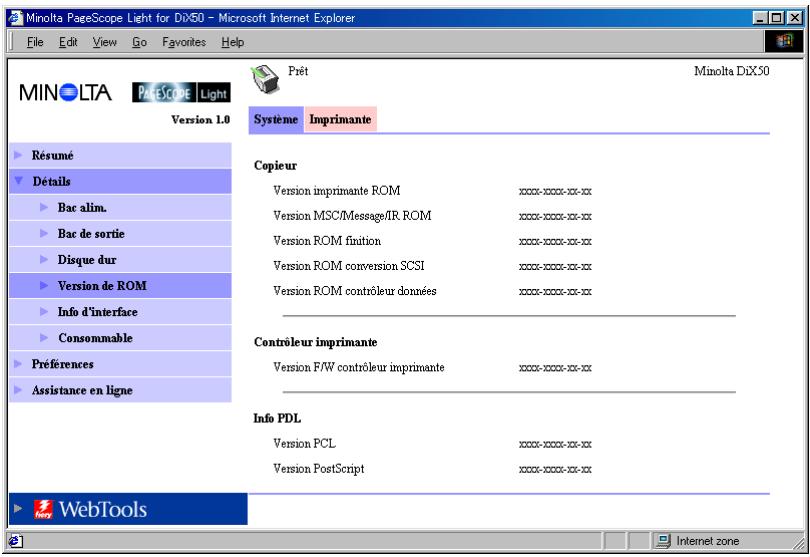Click Version ROM contrôleur données label

[355, 291]
